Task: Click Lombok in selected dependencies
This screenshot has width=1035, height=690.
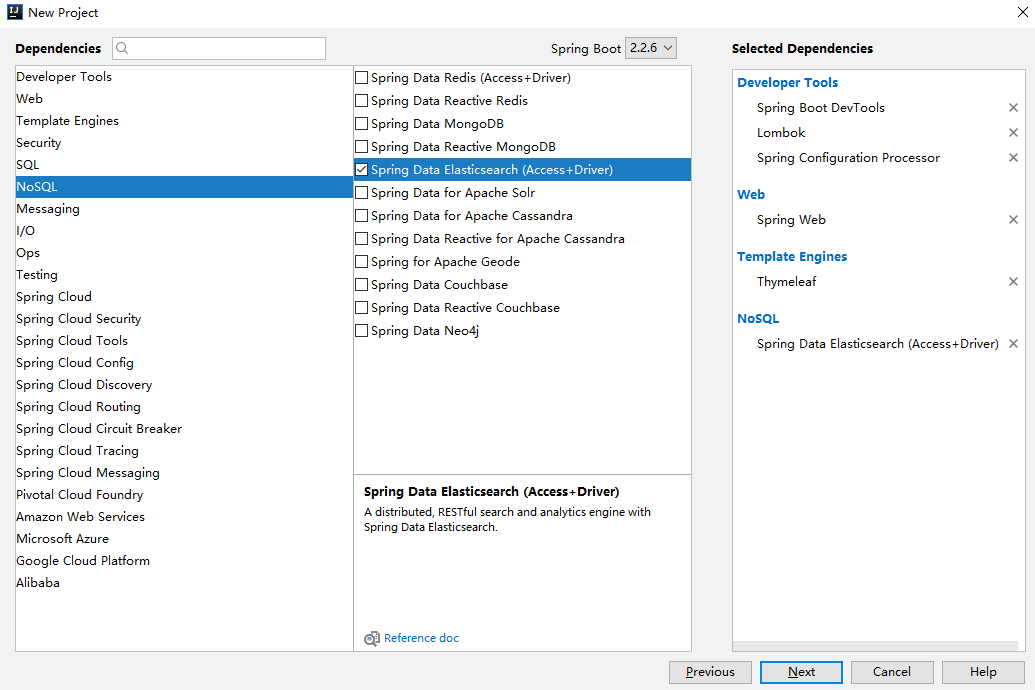Action: 781,133
